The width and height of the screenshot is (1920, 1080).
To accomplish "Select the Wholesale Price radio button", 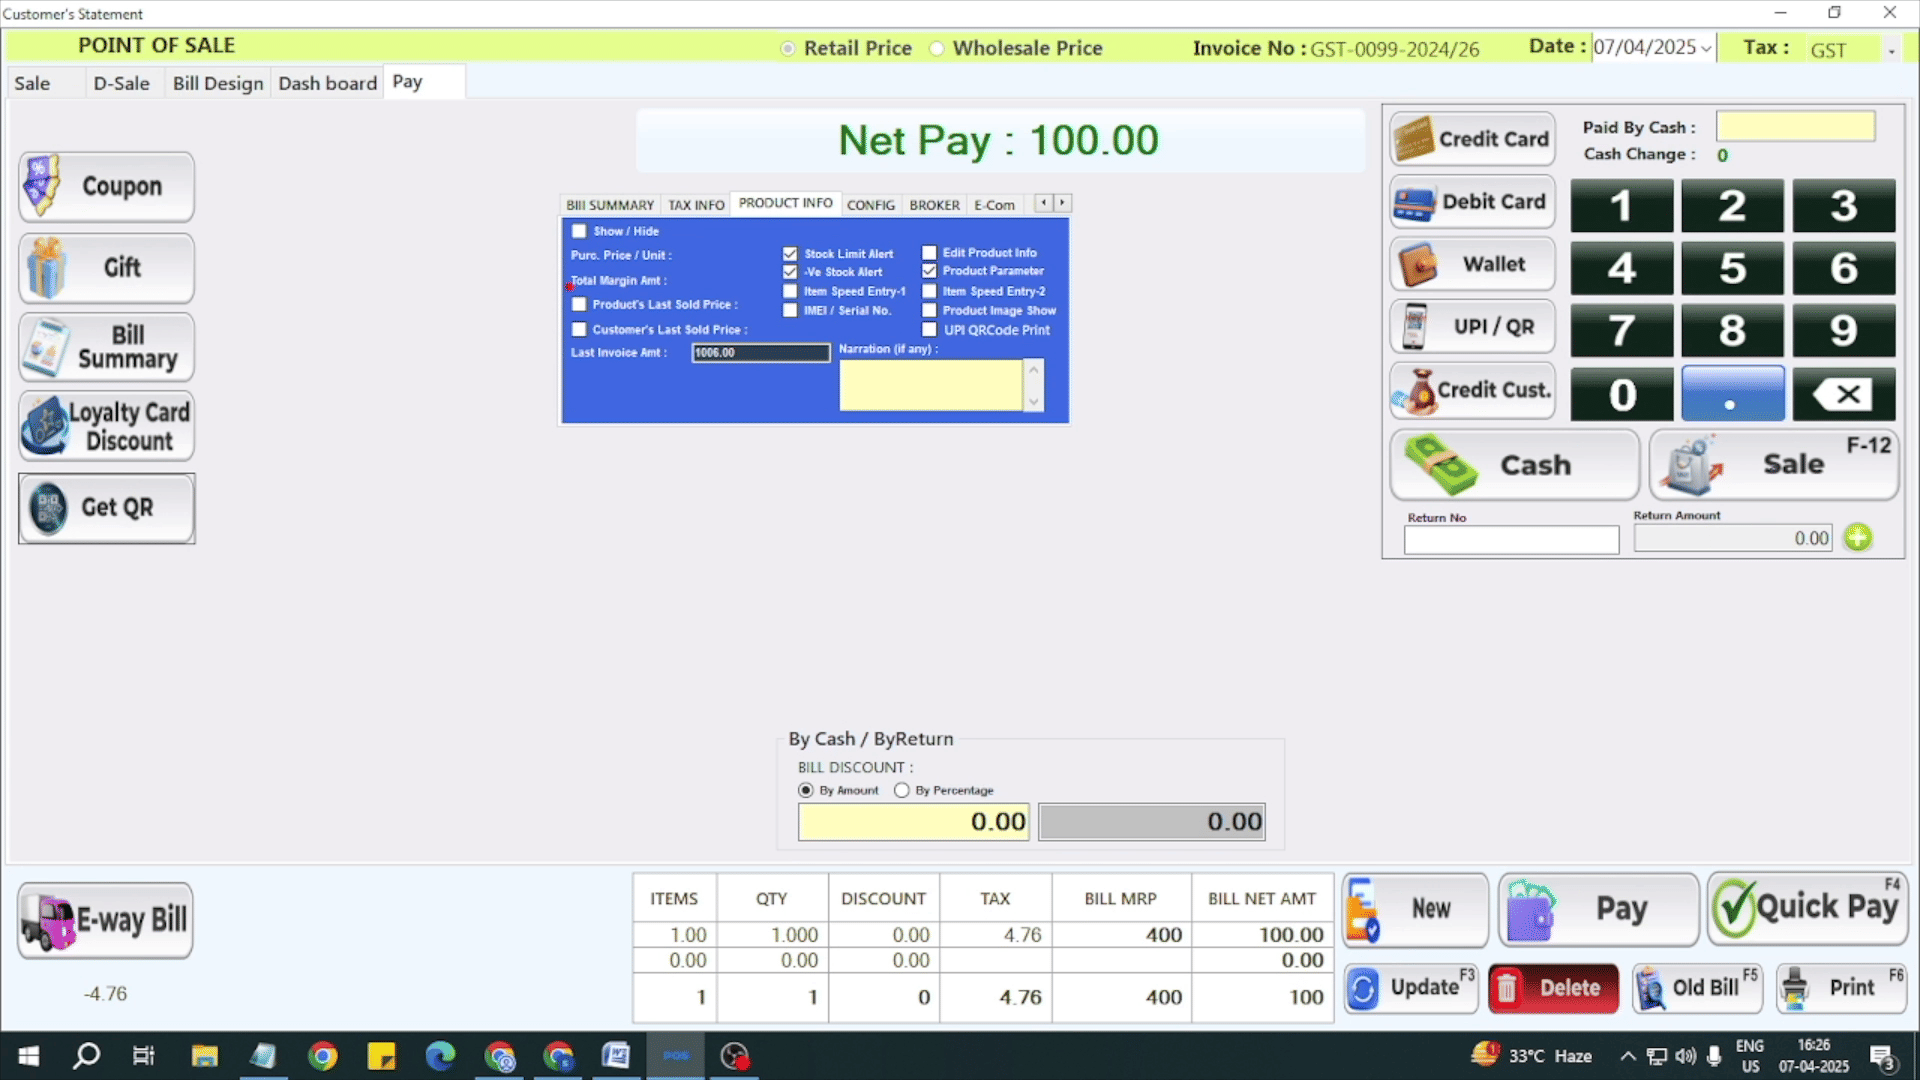I will point(937,49).
